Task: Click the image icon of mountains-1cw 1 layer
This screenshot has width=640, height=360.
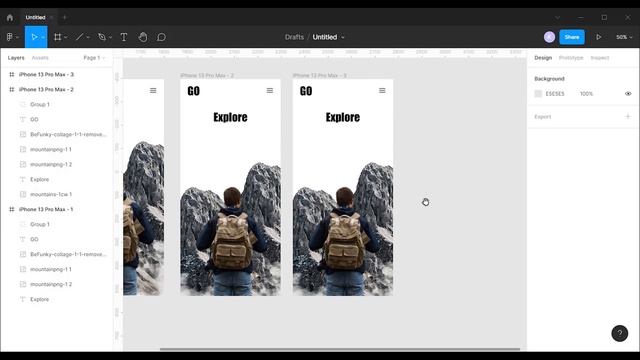Action: 23,194
